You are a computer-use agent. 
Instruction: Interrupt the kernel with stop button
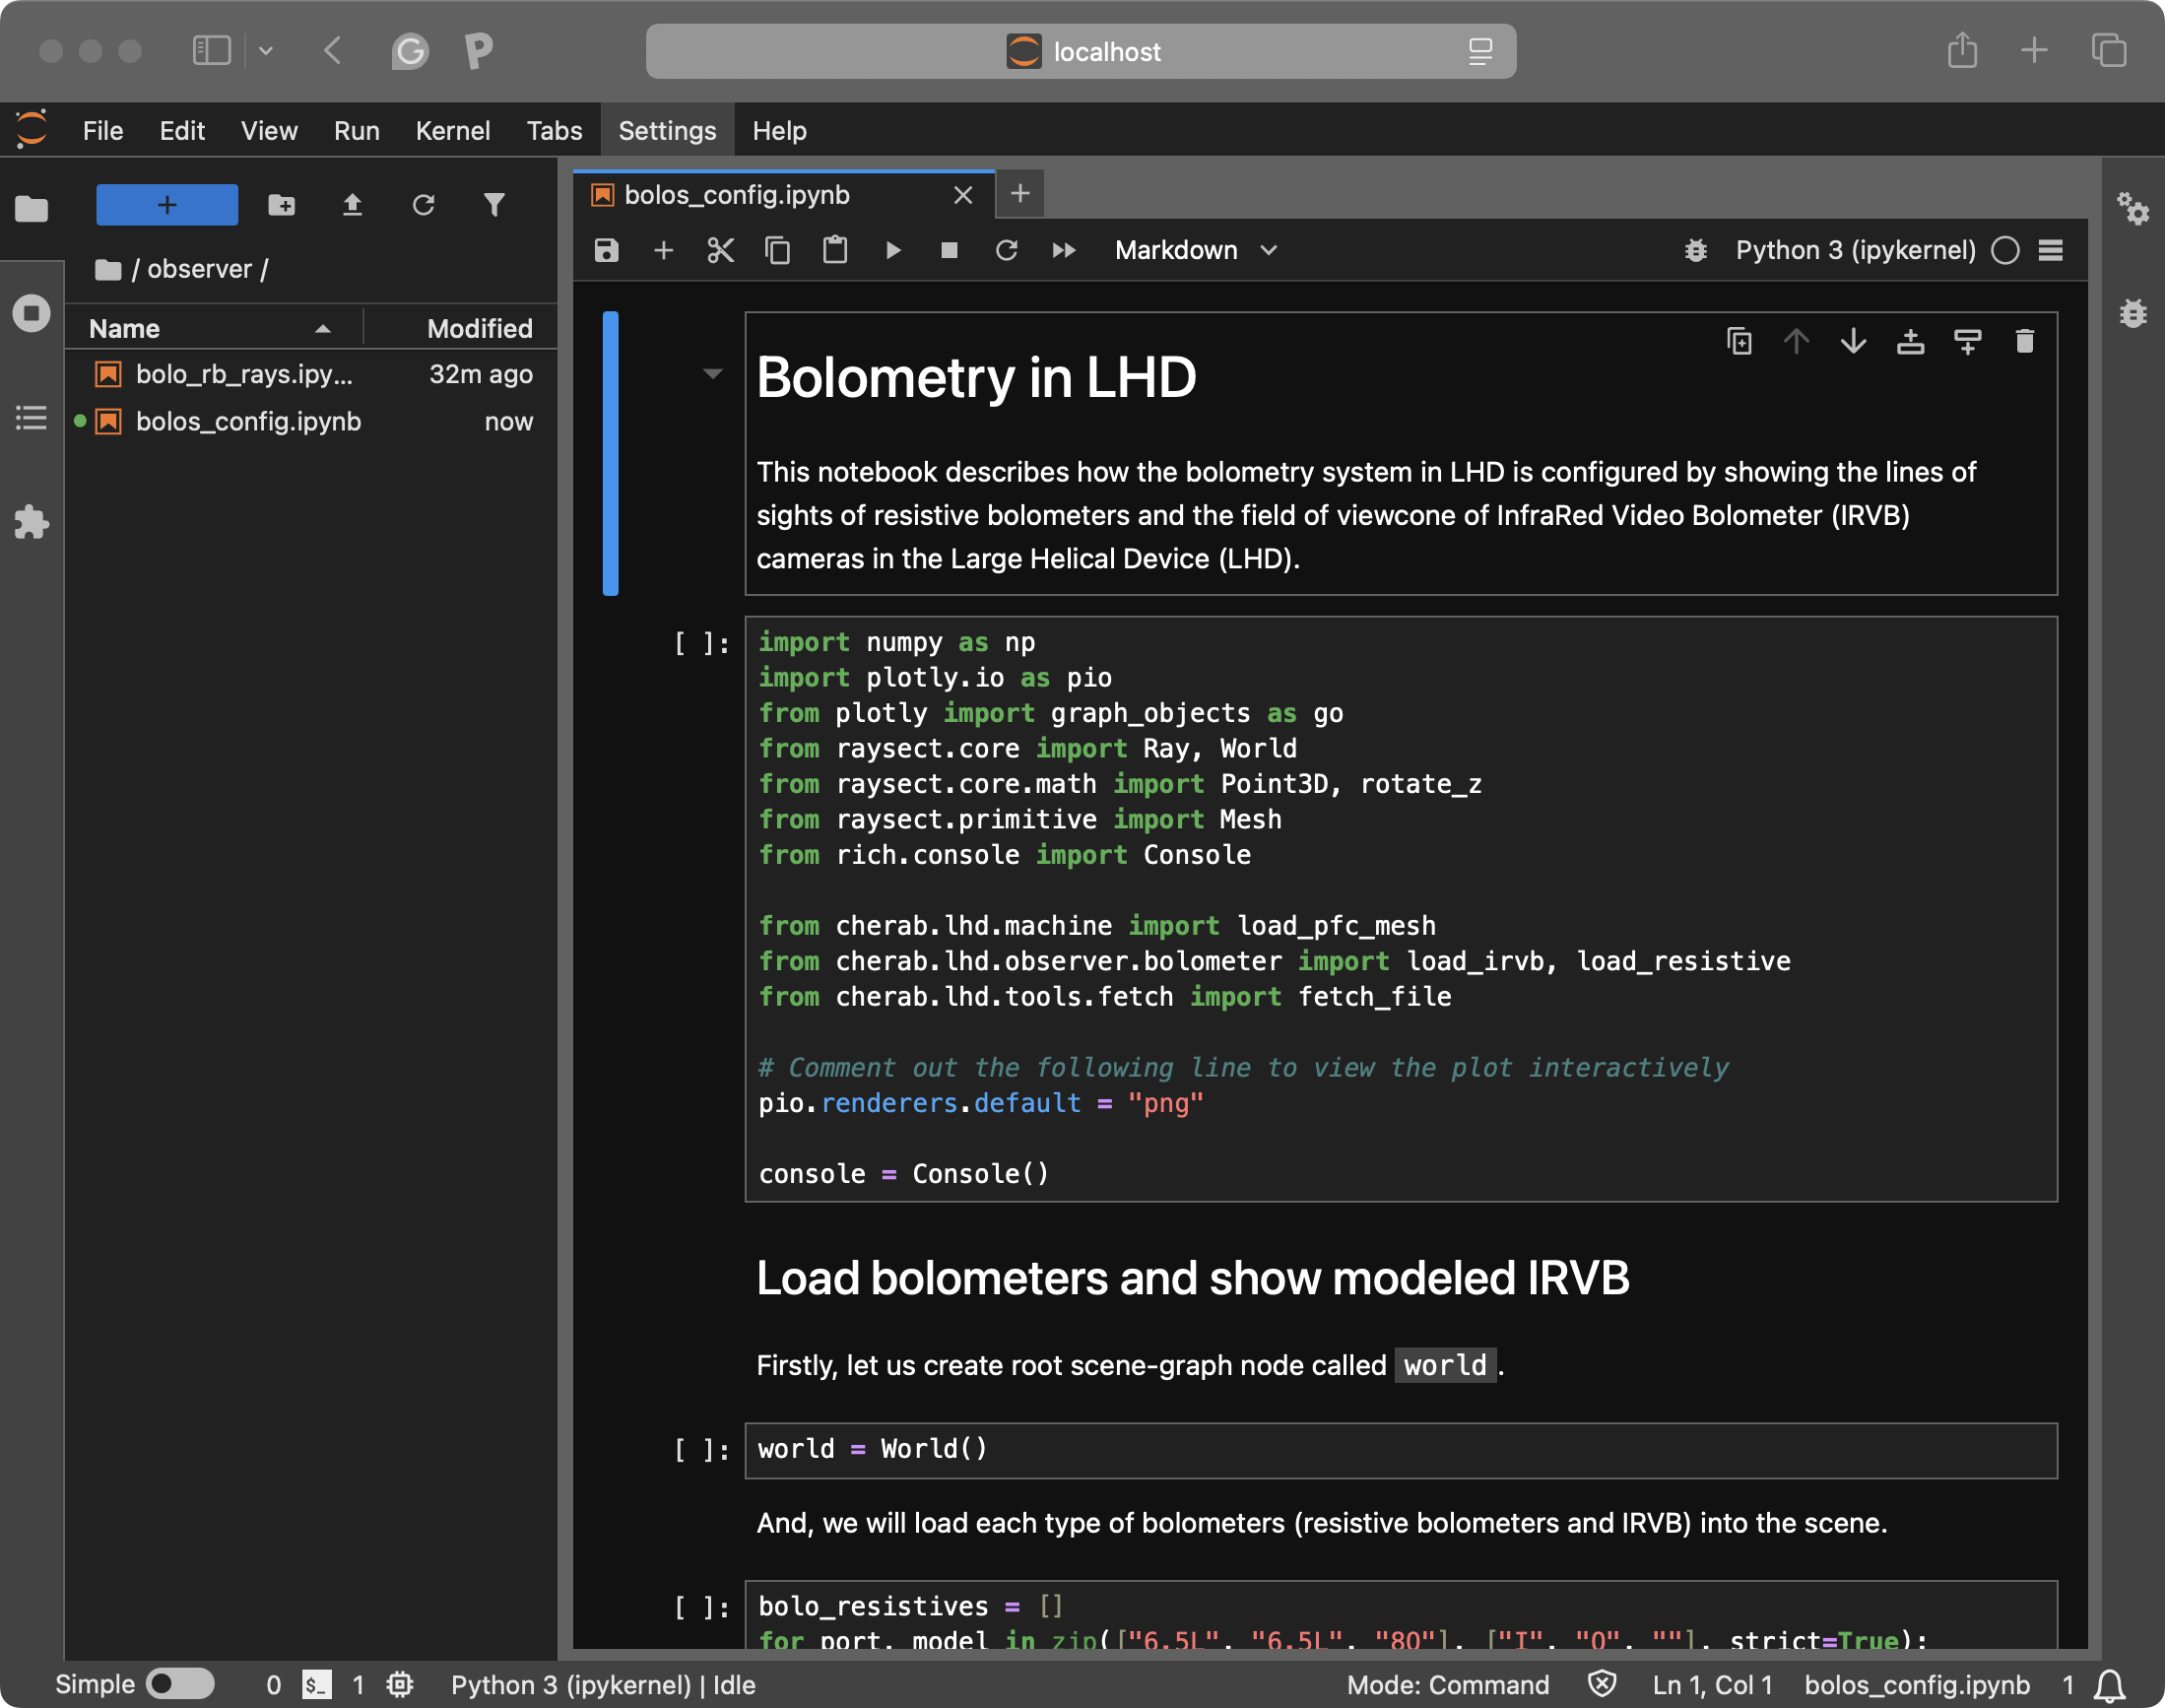coord(949,250)
